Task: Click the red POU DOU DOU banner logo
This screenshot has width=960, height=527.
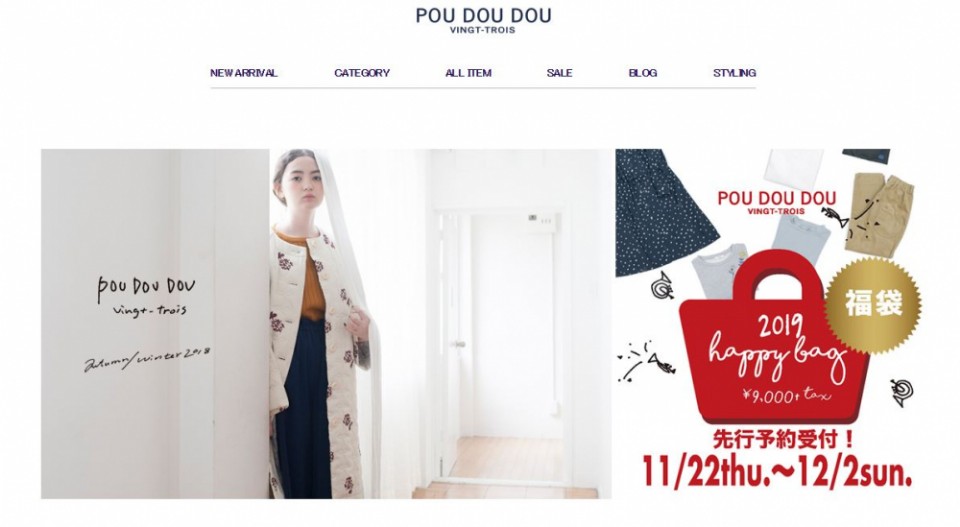Action: click(776, 203)
